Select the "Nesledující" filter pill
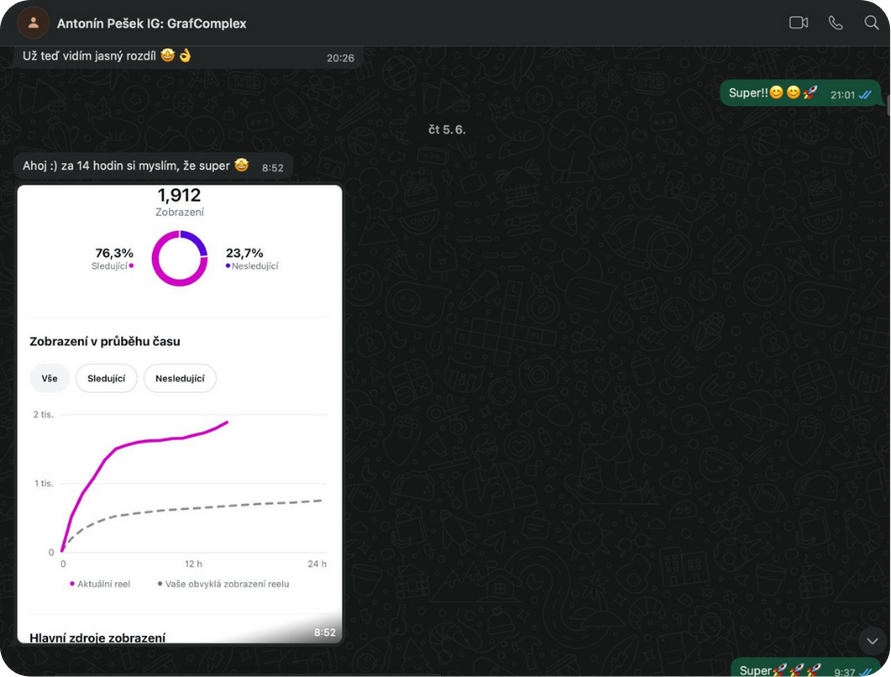891x677 pixels. tap(180, 379)
